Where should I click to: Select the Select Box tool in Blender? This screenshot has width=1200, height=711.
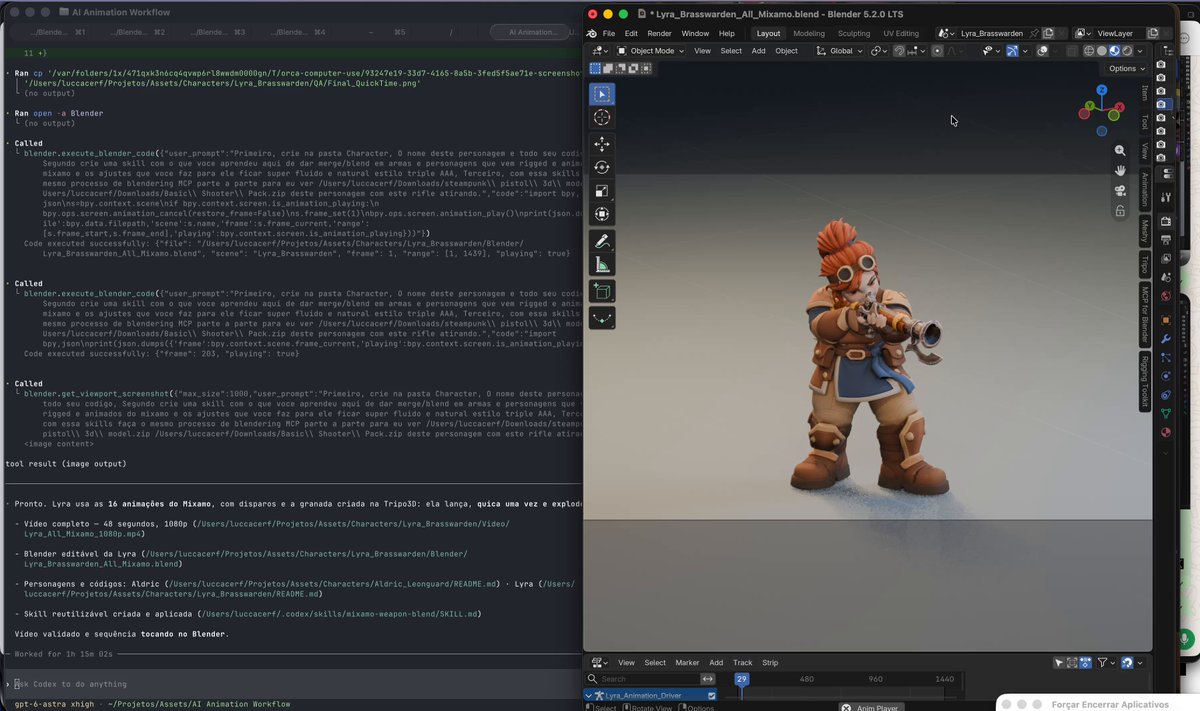(x=602, y=94)
